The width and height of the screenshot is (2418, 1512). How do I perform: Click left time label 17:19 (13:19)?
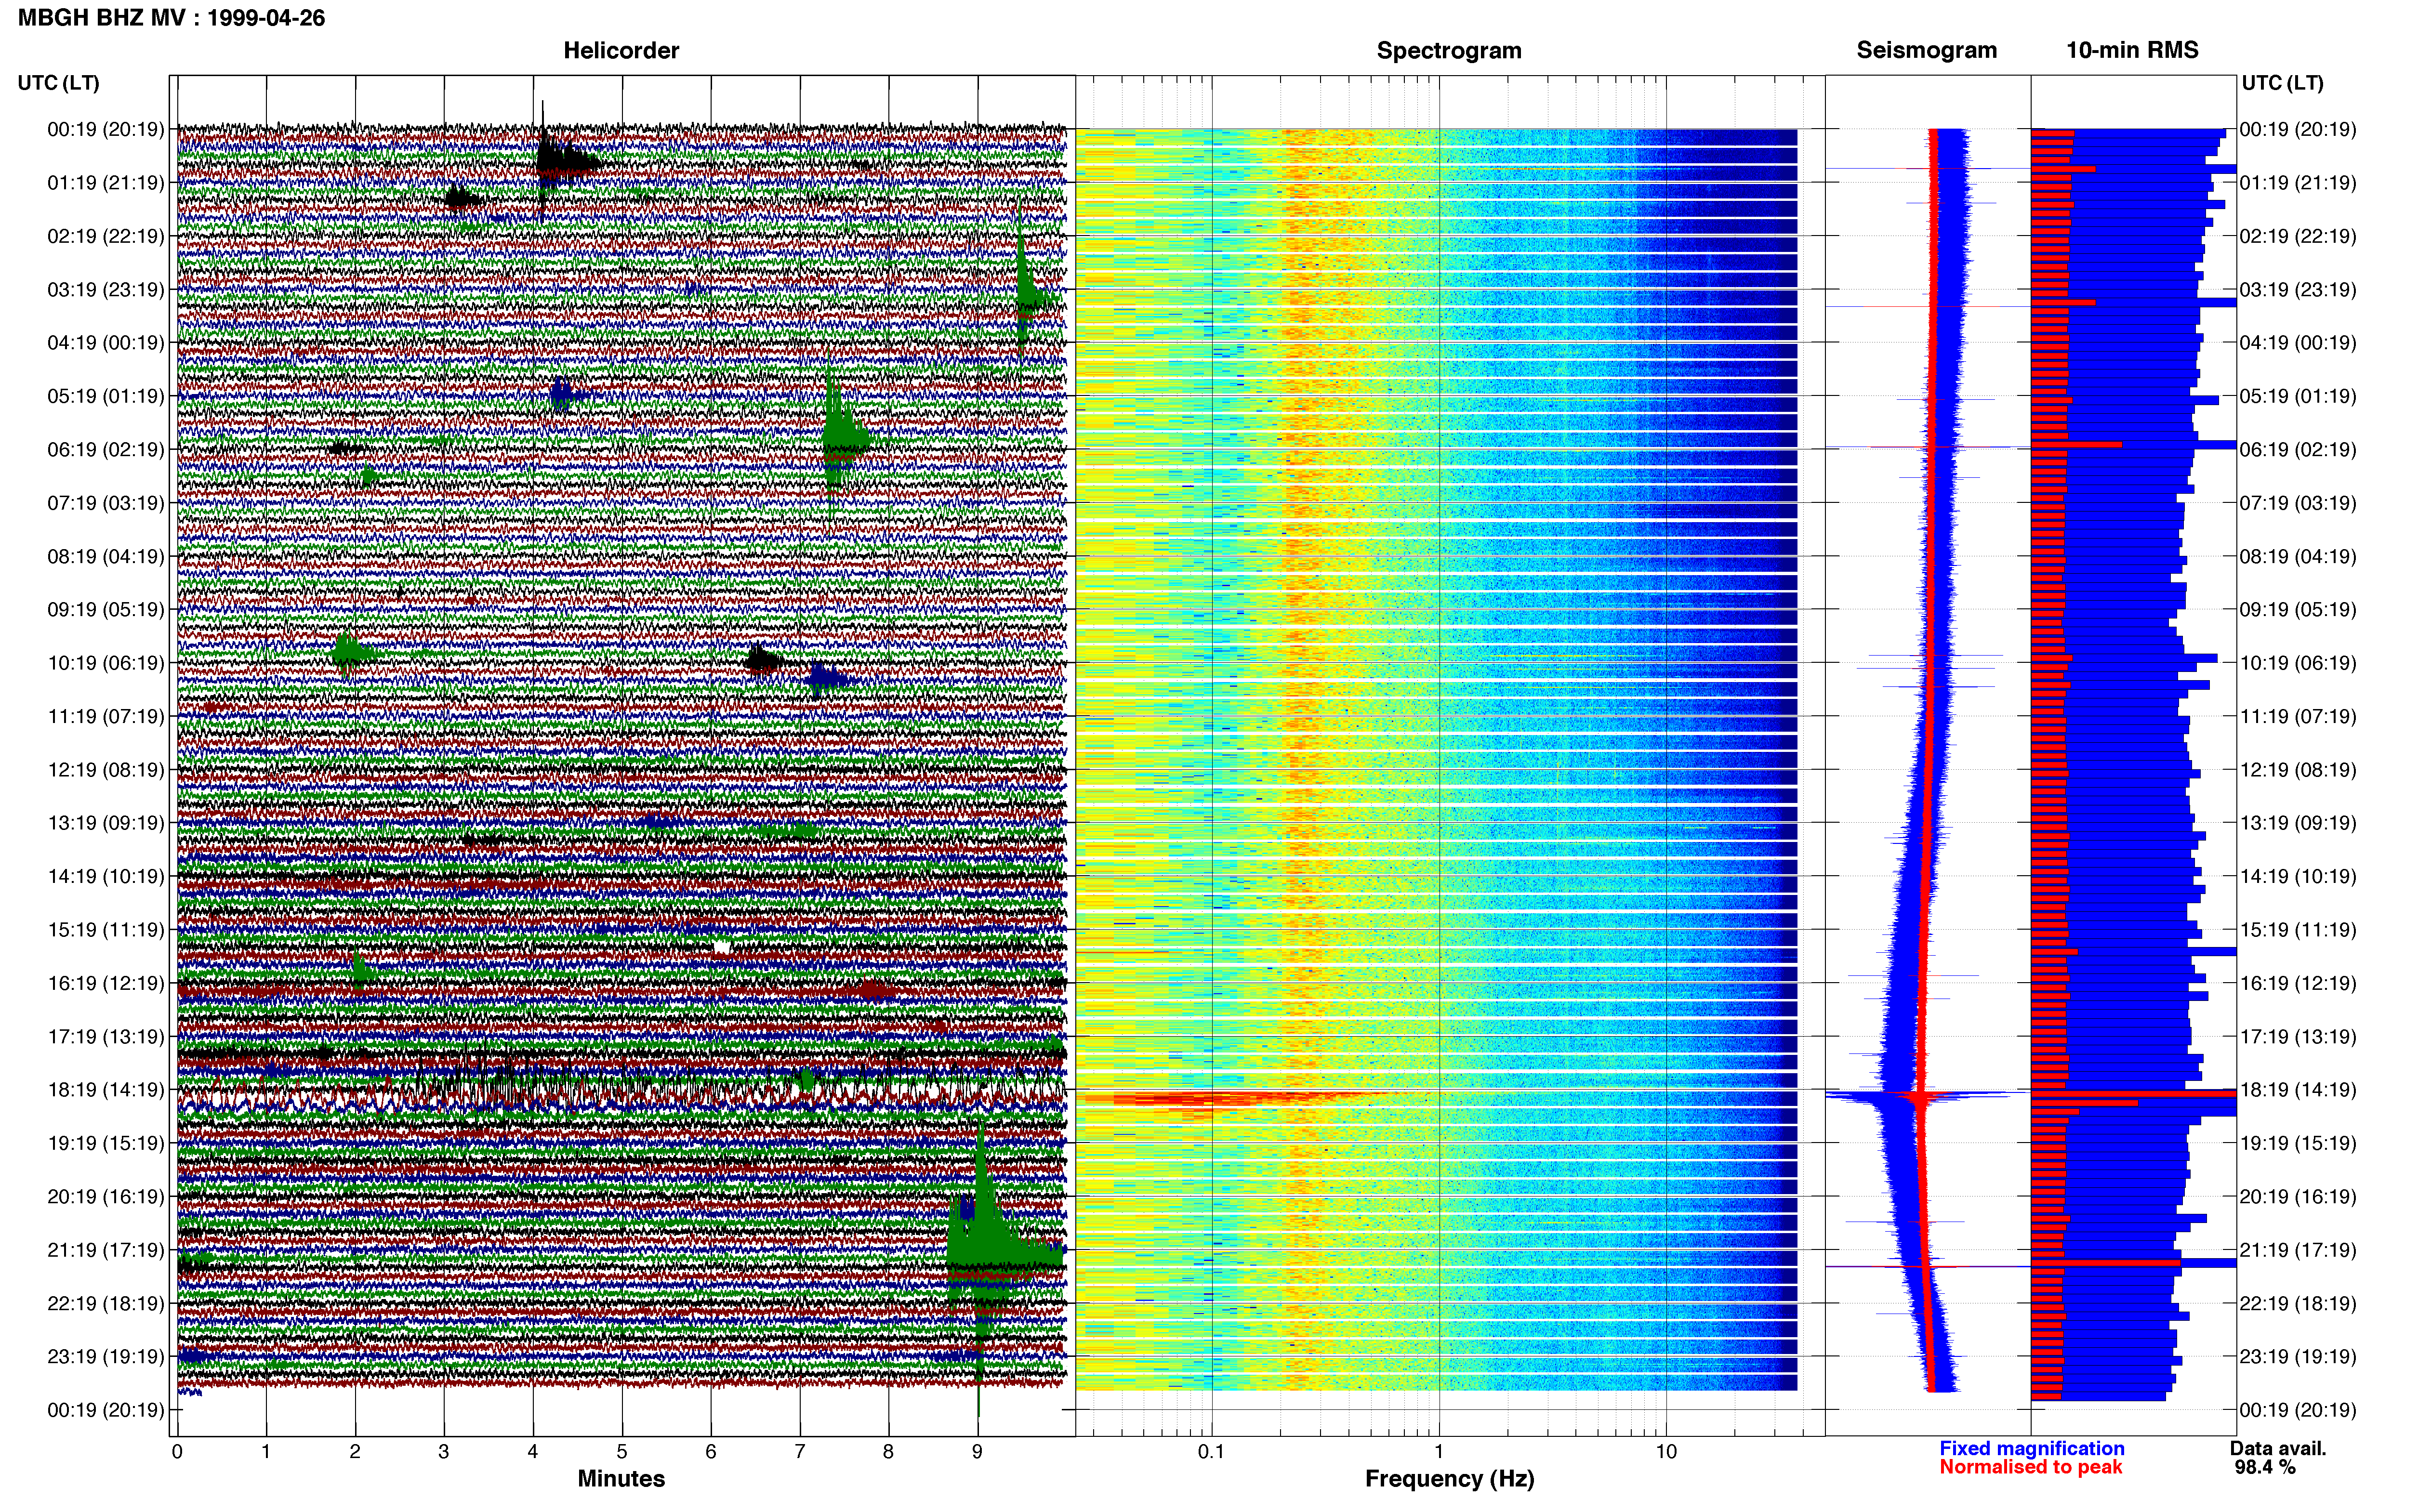[105, 1036]
